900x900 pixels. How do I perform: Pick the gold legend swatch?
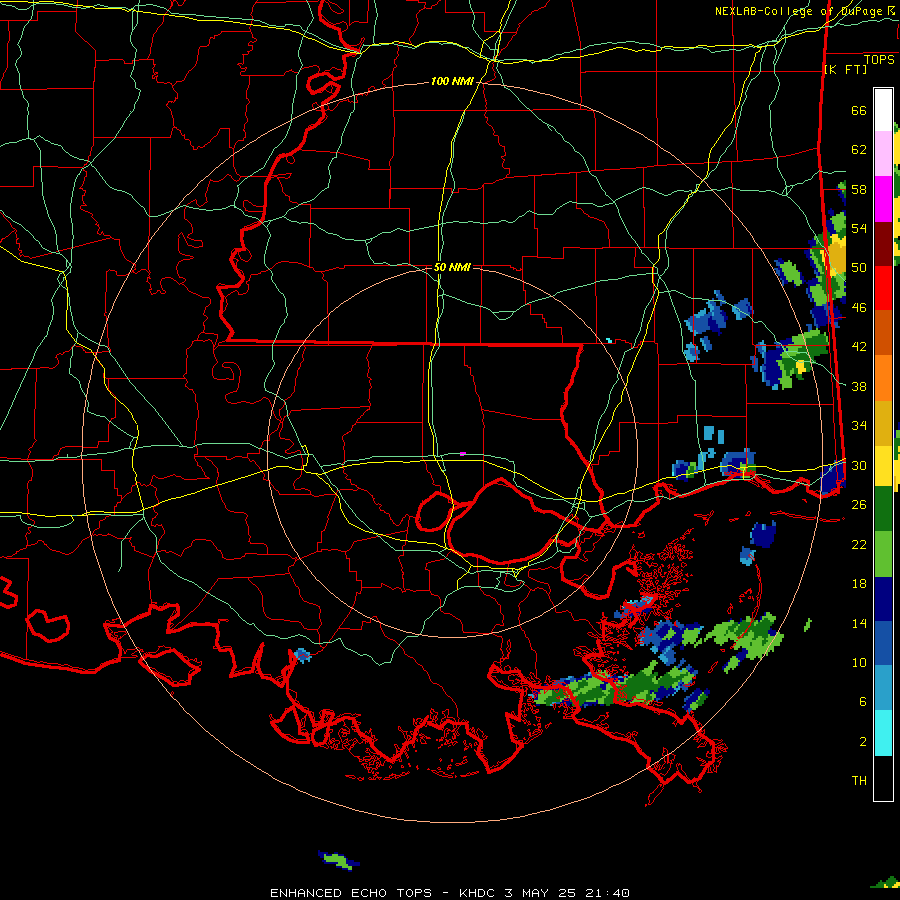pyautogui.click(x=883, y=424)
